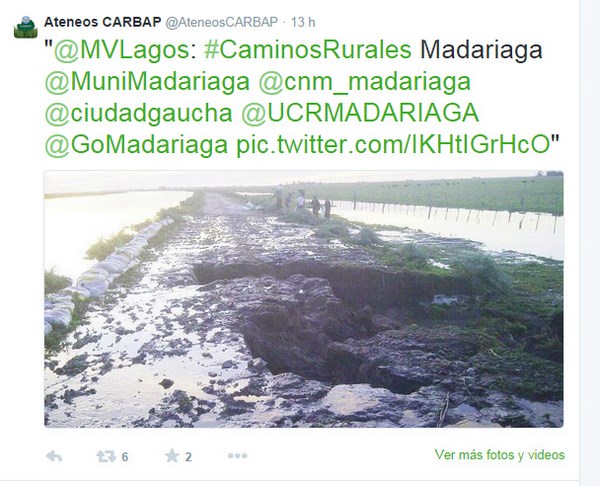Open the @MVLagos mention
The height and width of the screenshot is (486, 600).
(121, 50)
